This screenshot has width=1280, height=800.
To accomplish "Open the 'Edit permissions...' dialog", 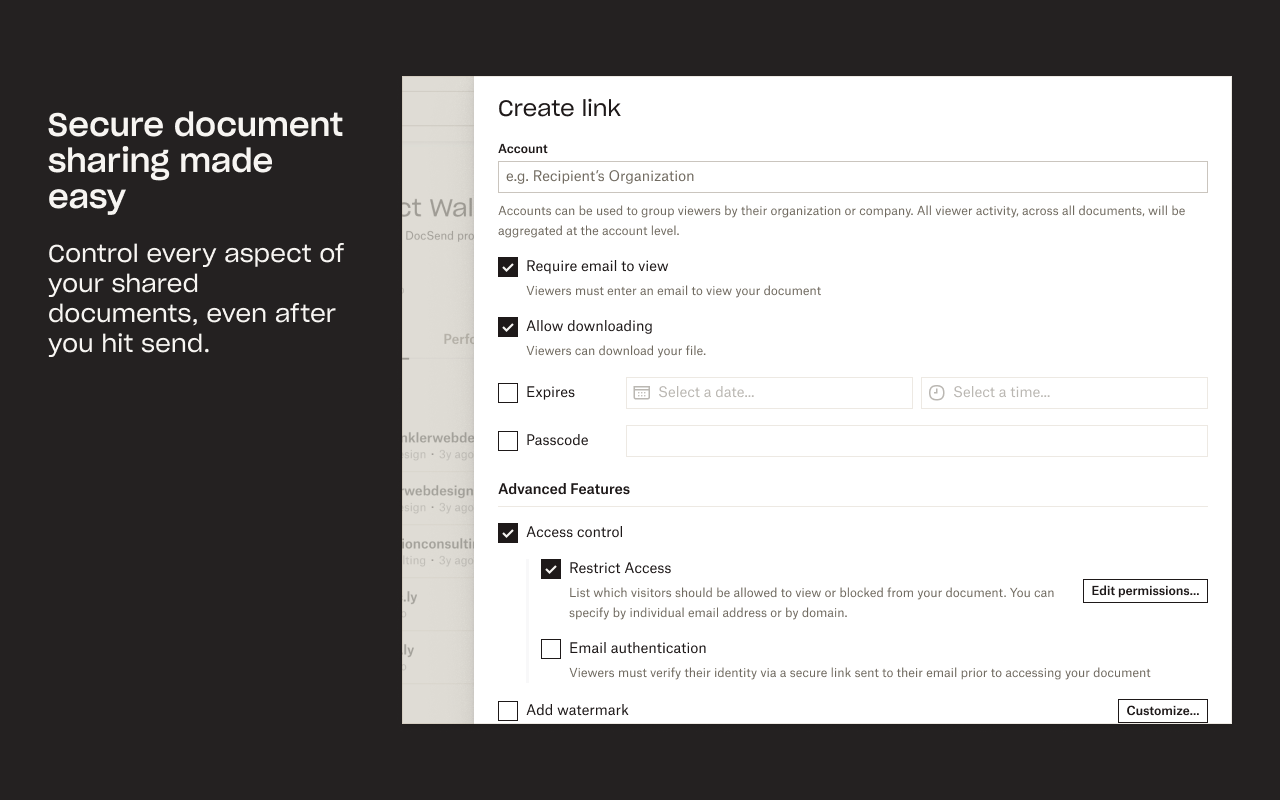I will [x=1145, y=591].
